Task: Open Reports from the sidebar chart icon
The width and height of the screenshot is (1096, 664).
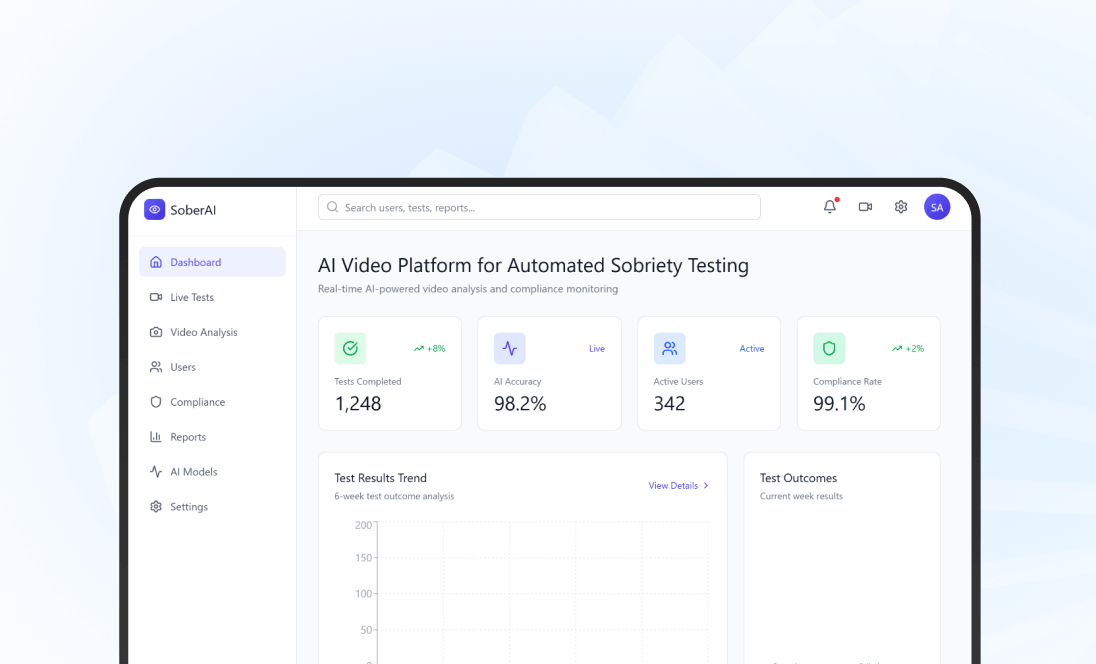Action: pos(155,437)
